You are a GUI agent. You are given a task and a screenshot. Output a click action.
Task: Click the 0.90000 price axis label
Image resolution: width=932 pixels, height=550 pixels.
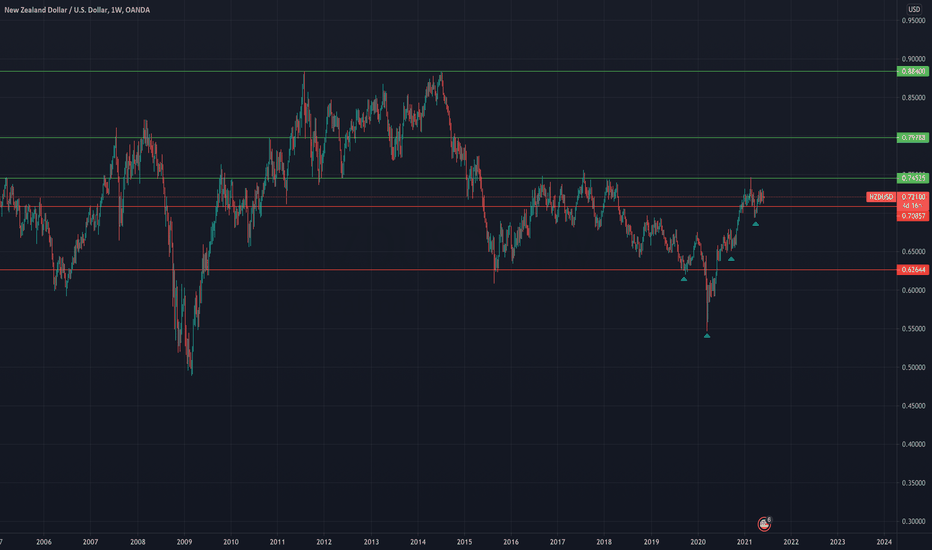coord(914,59)
